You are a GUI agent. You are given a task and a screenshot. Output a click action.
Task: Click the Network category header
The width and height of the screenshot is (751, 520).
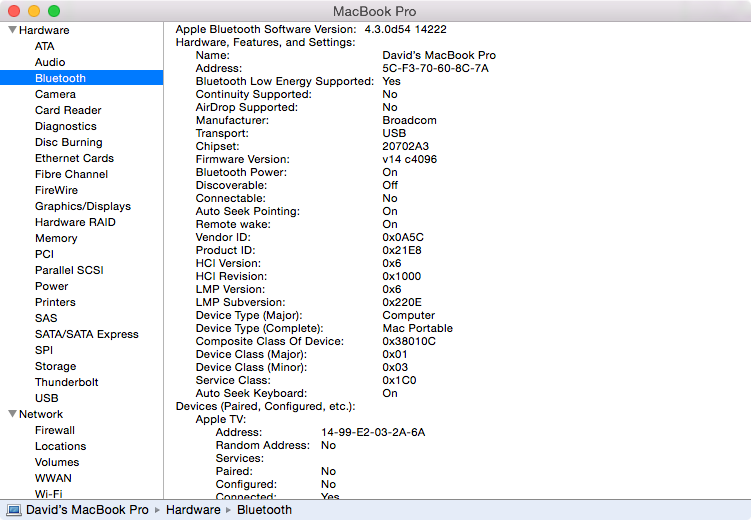(x=41, y=414)
